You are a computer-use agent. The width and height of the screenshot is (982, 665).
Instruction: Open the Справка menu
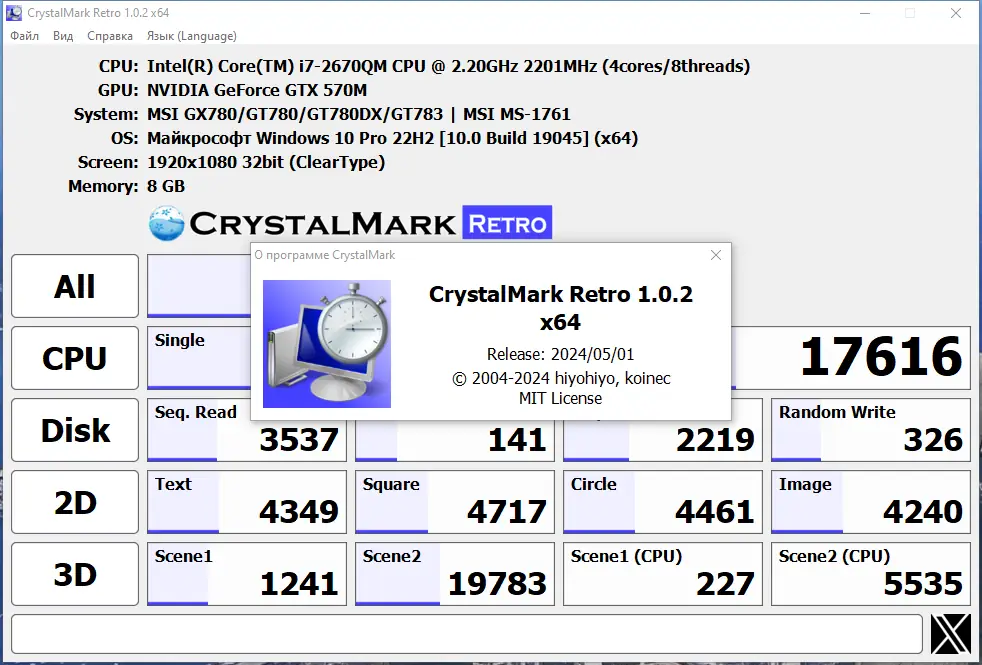pyautogui.click(x=110, y=36)
